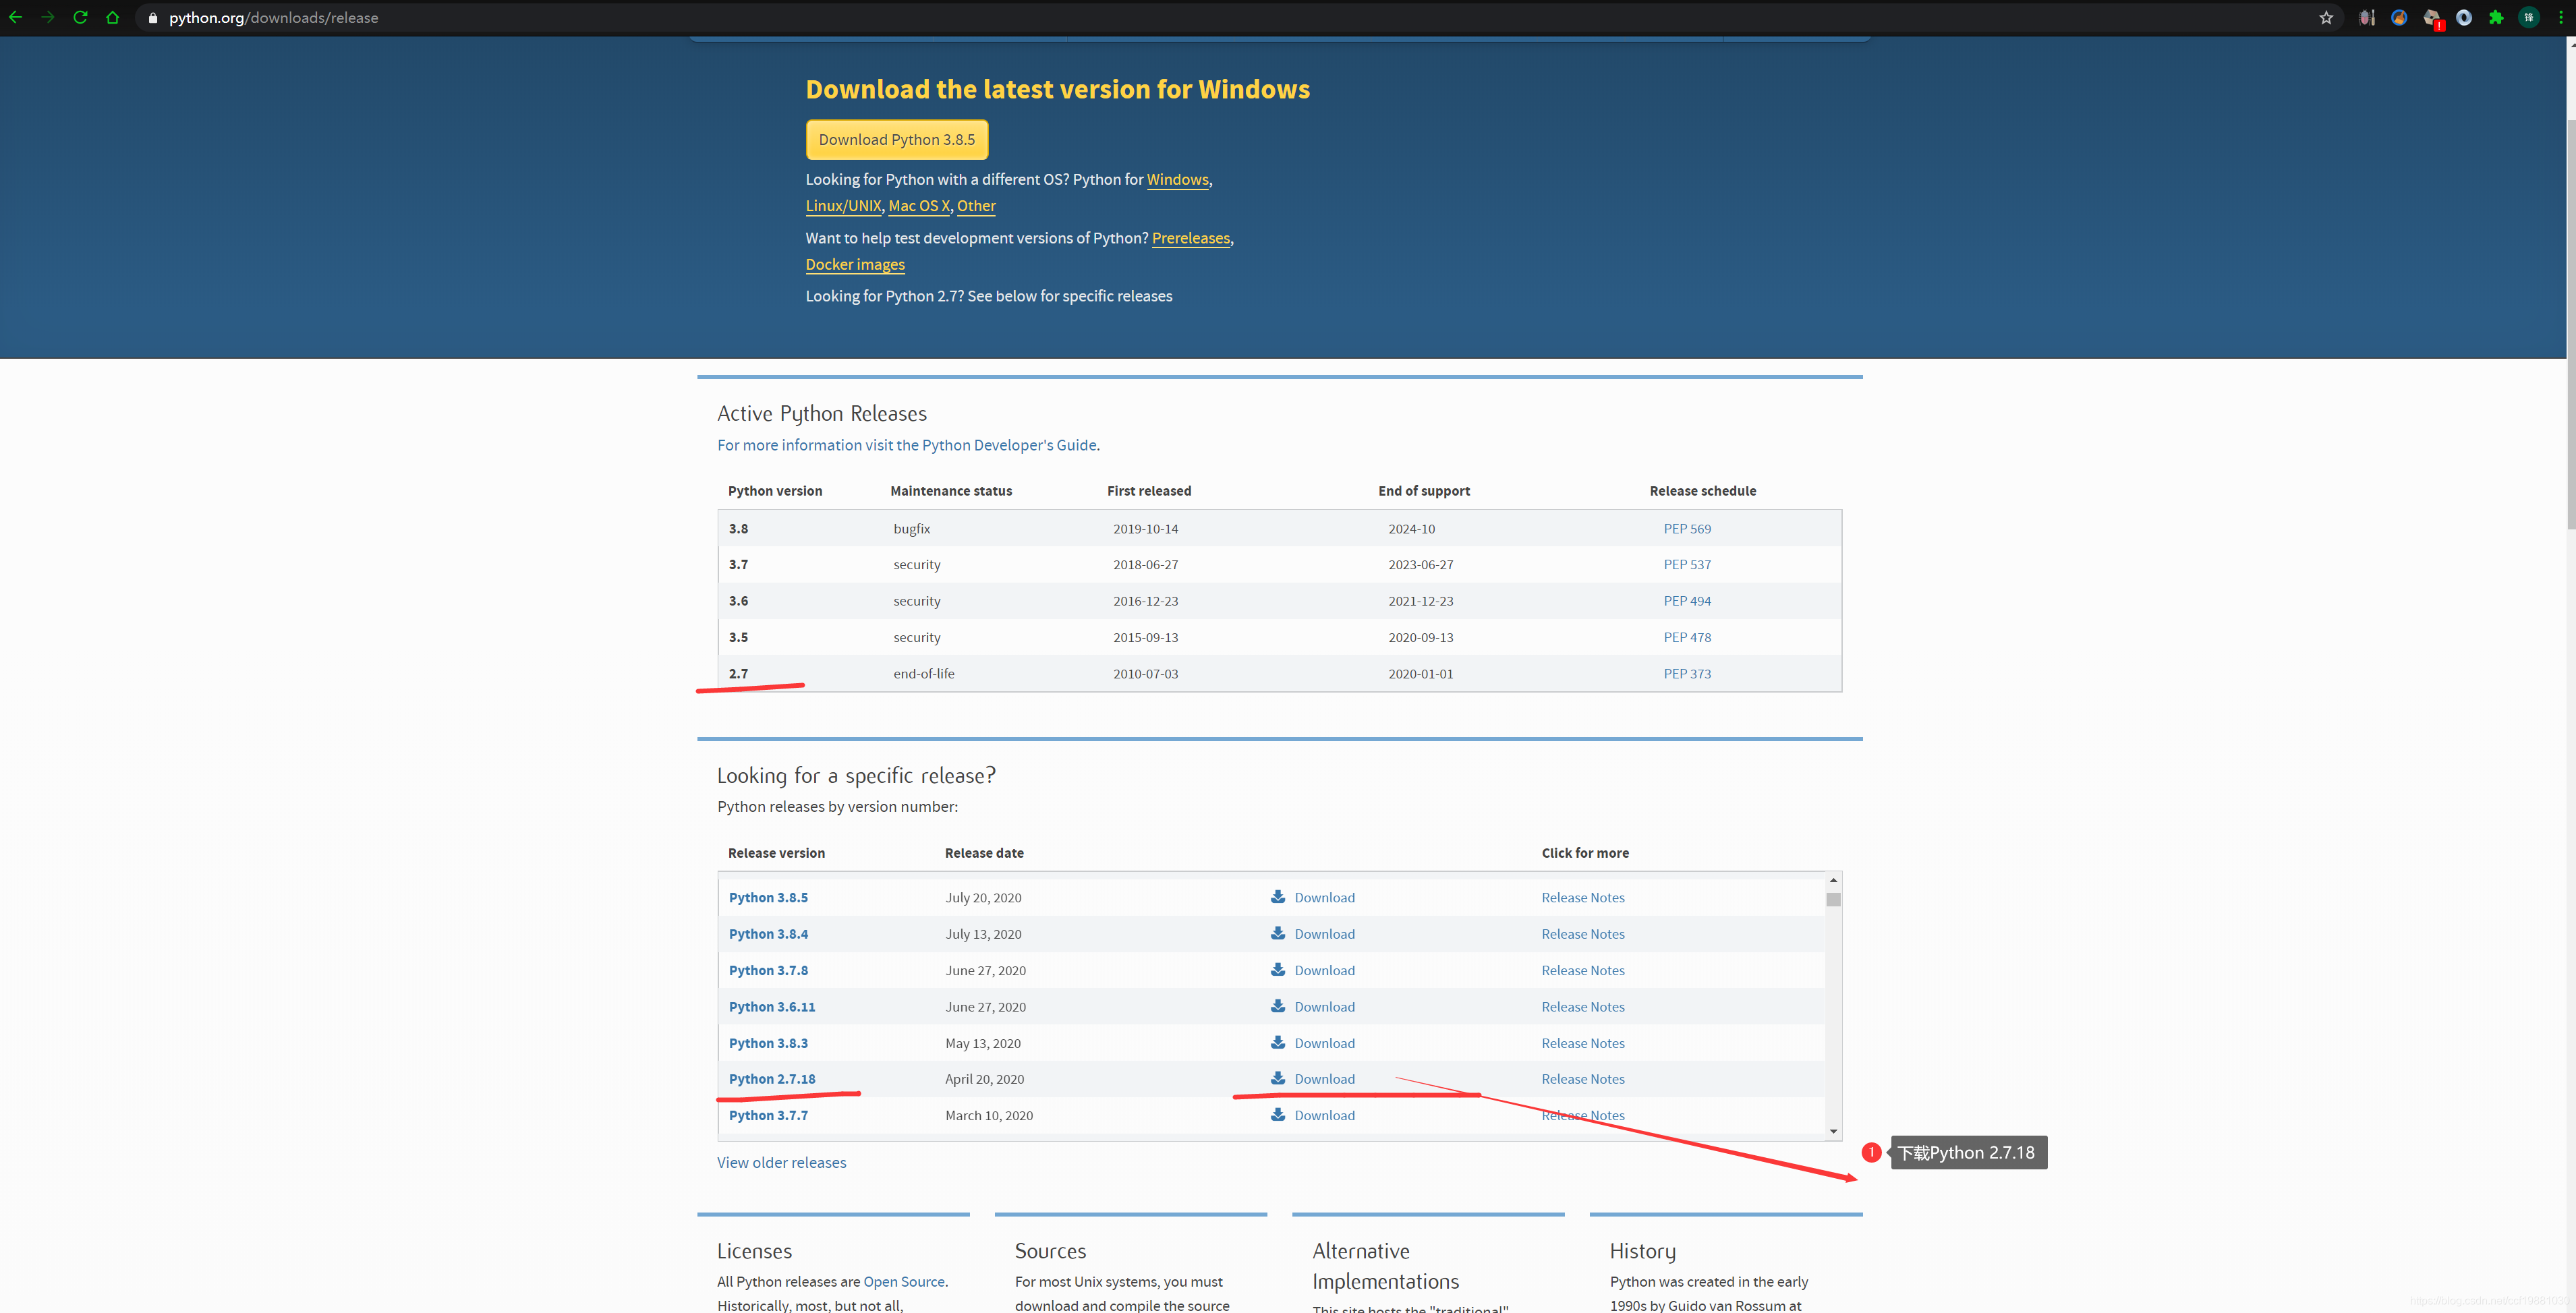Open the Windows downloads link
The width and height of the screenshot is (2576, 1313).
click(1177, 179)
